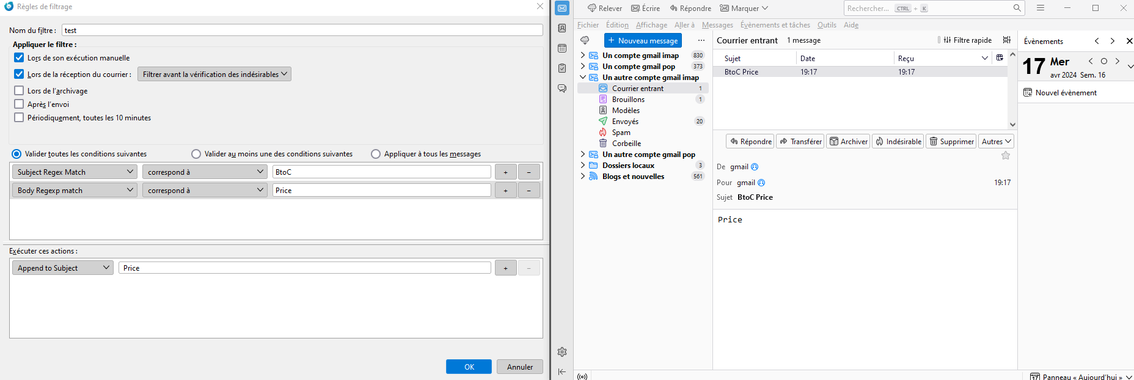Screen dimensions: 1134x380
Task: Collapse the spaces toolbar with bottom arrow icon
Action: point(562,372)
